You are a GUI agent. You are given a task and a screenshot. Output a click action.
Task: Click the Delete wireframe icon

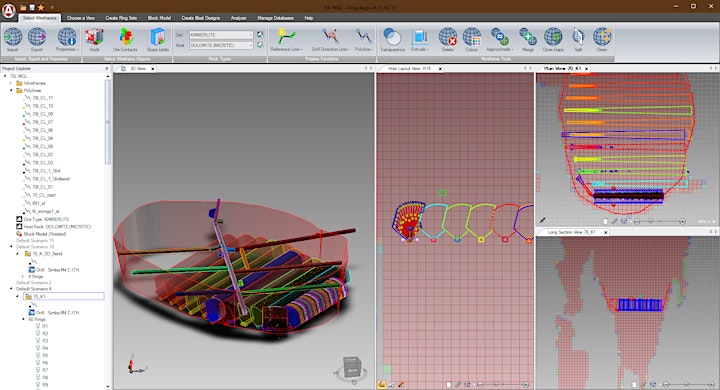tap(447, 37)
